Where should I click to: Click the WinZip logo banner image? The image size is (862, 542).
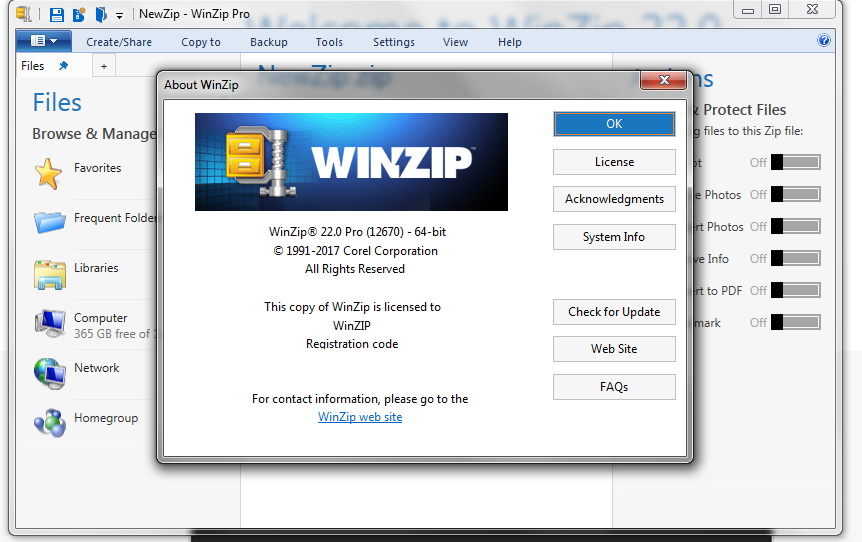point(351,162)
